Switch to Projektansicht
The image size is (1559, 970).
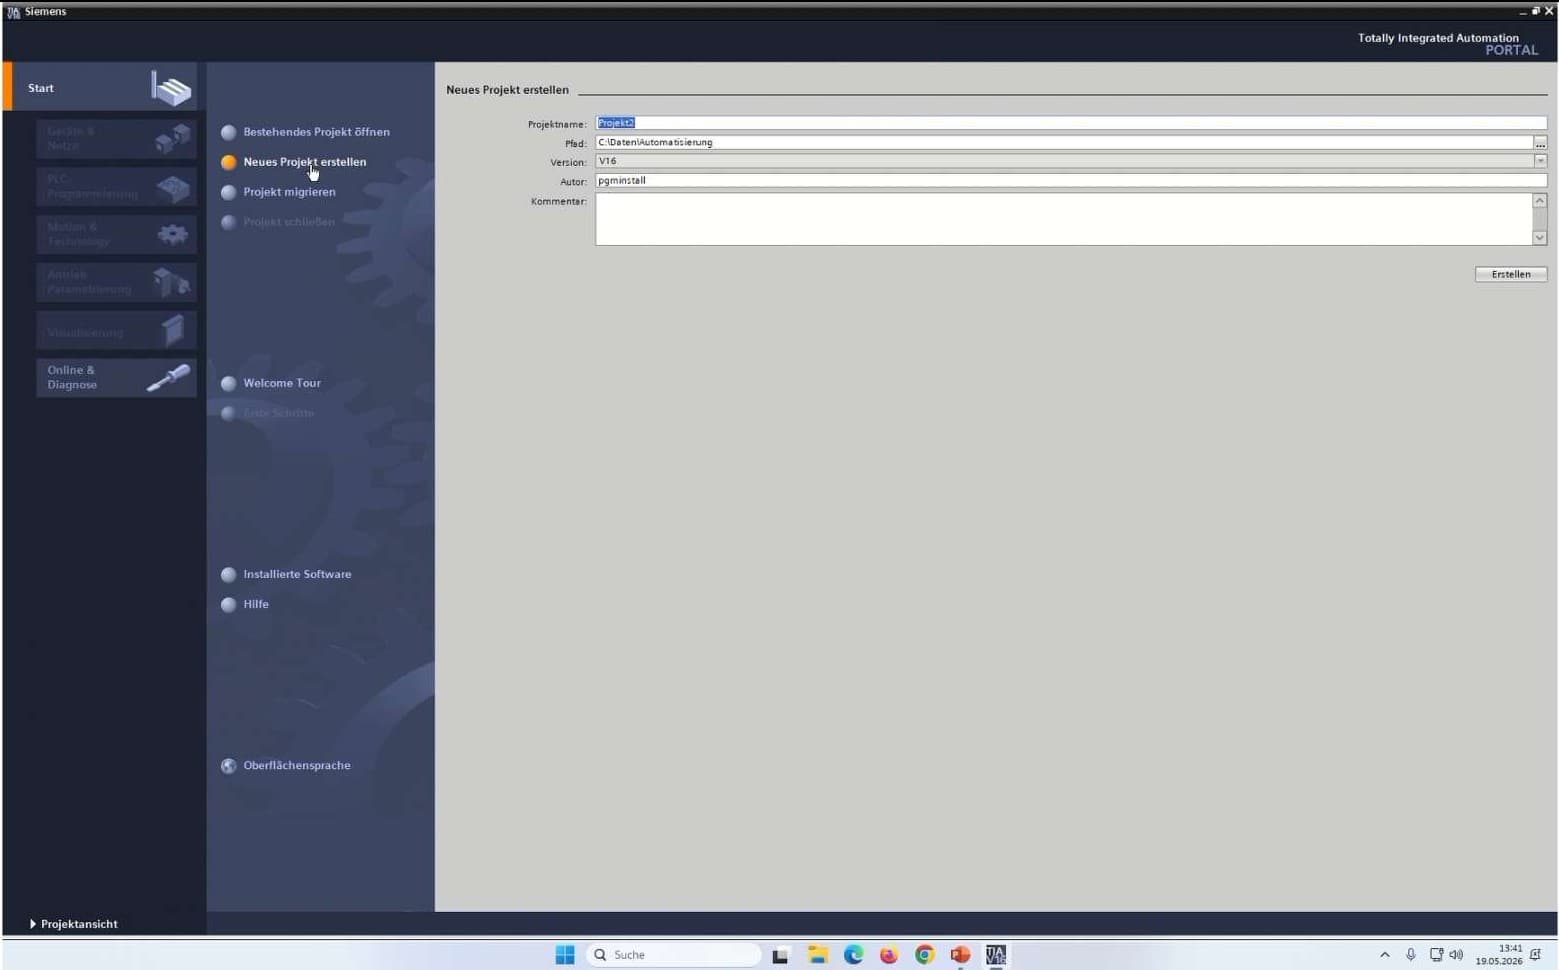[x=74, y=924]
